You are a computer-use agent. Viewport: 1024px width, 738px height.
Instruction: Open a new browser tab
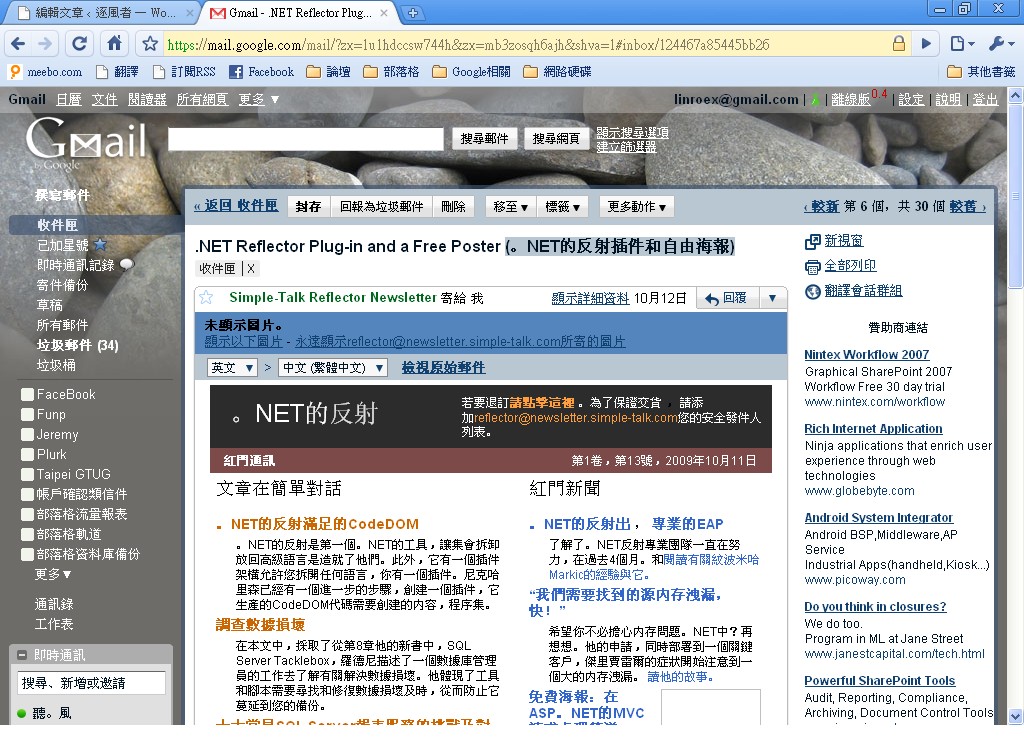pos(413,12)
